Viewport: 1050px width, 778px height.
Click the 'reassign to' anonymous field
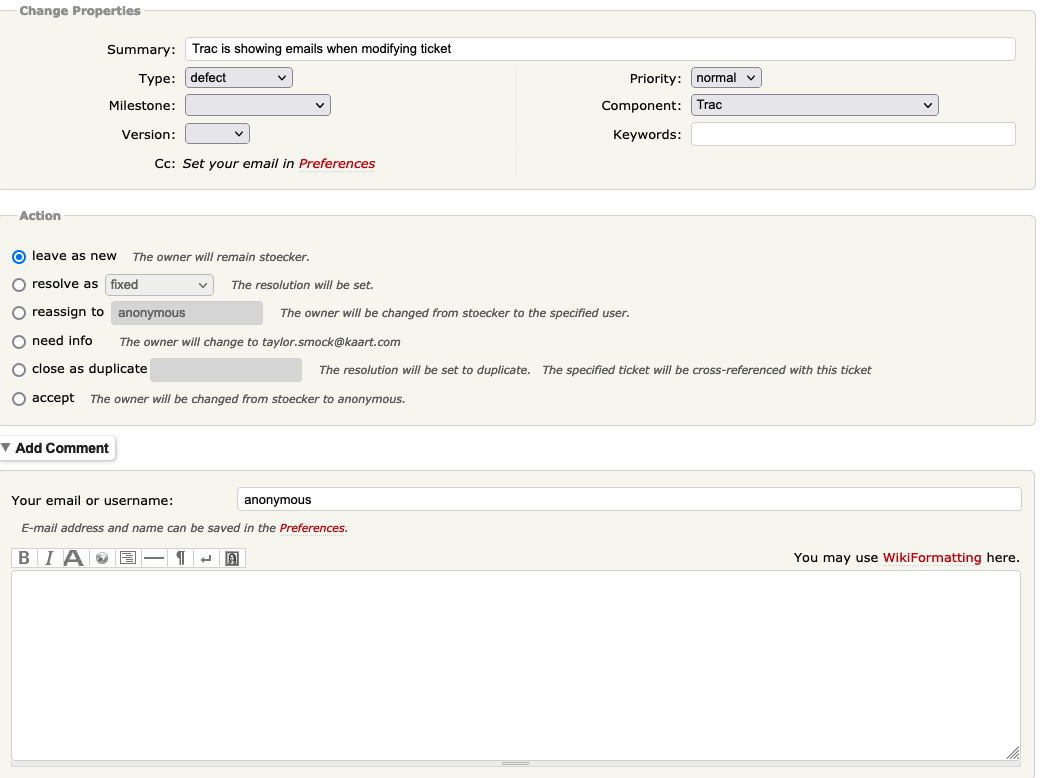(187, 313)
